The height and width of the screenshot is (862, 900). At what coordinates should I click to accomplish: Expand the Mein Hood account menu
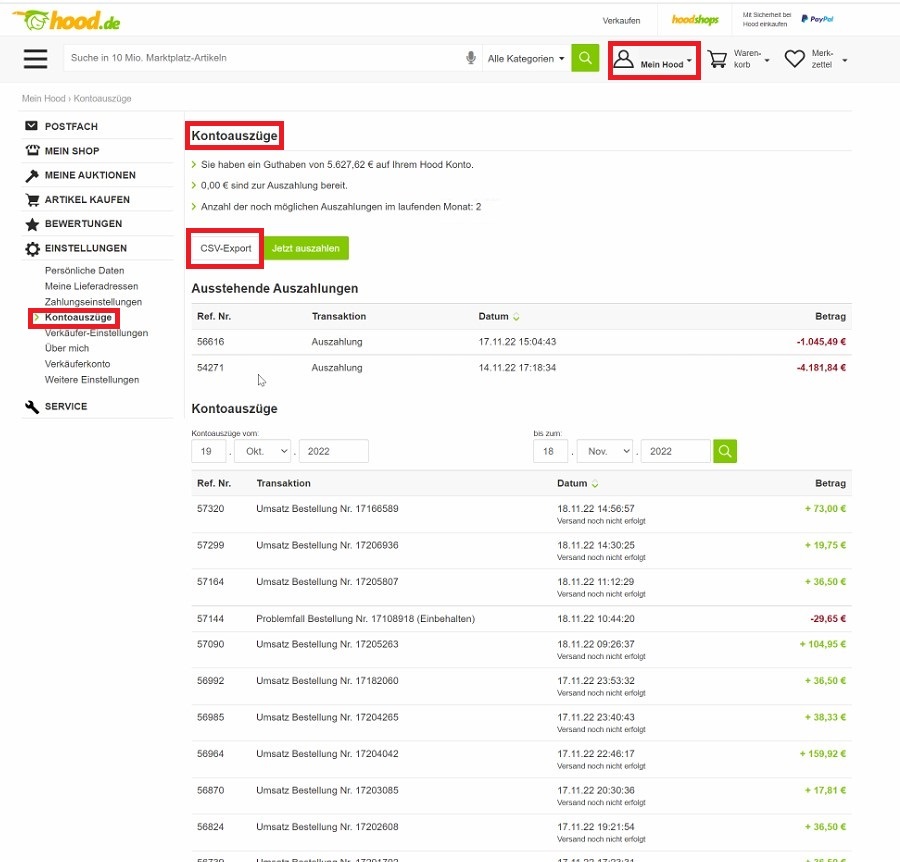[654, 60]
